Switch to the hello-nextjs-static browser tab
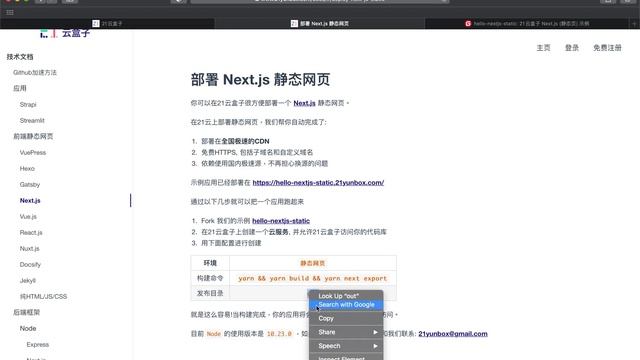Screen dimensions: 640x360 point(527,24)
